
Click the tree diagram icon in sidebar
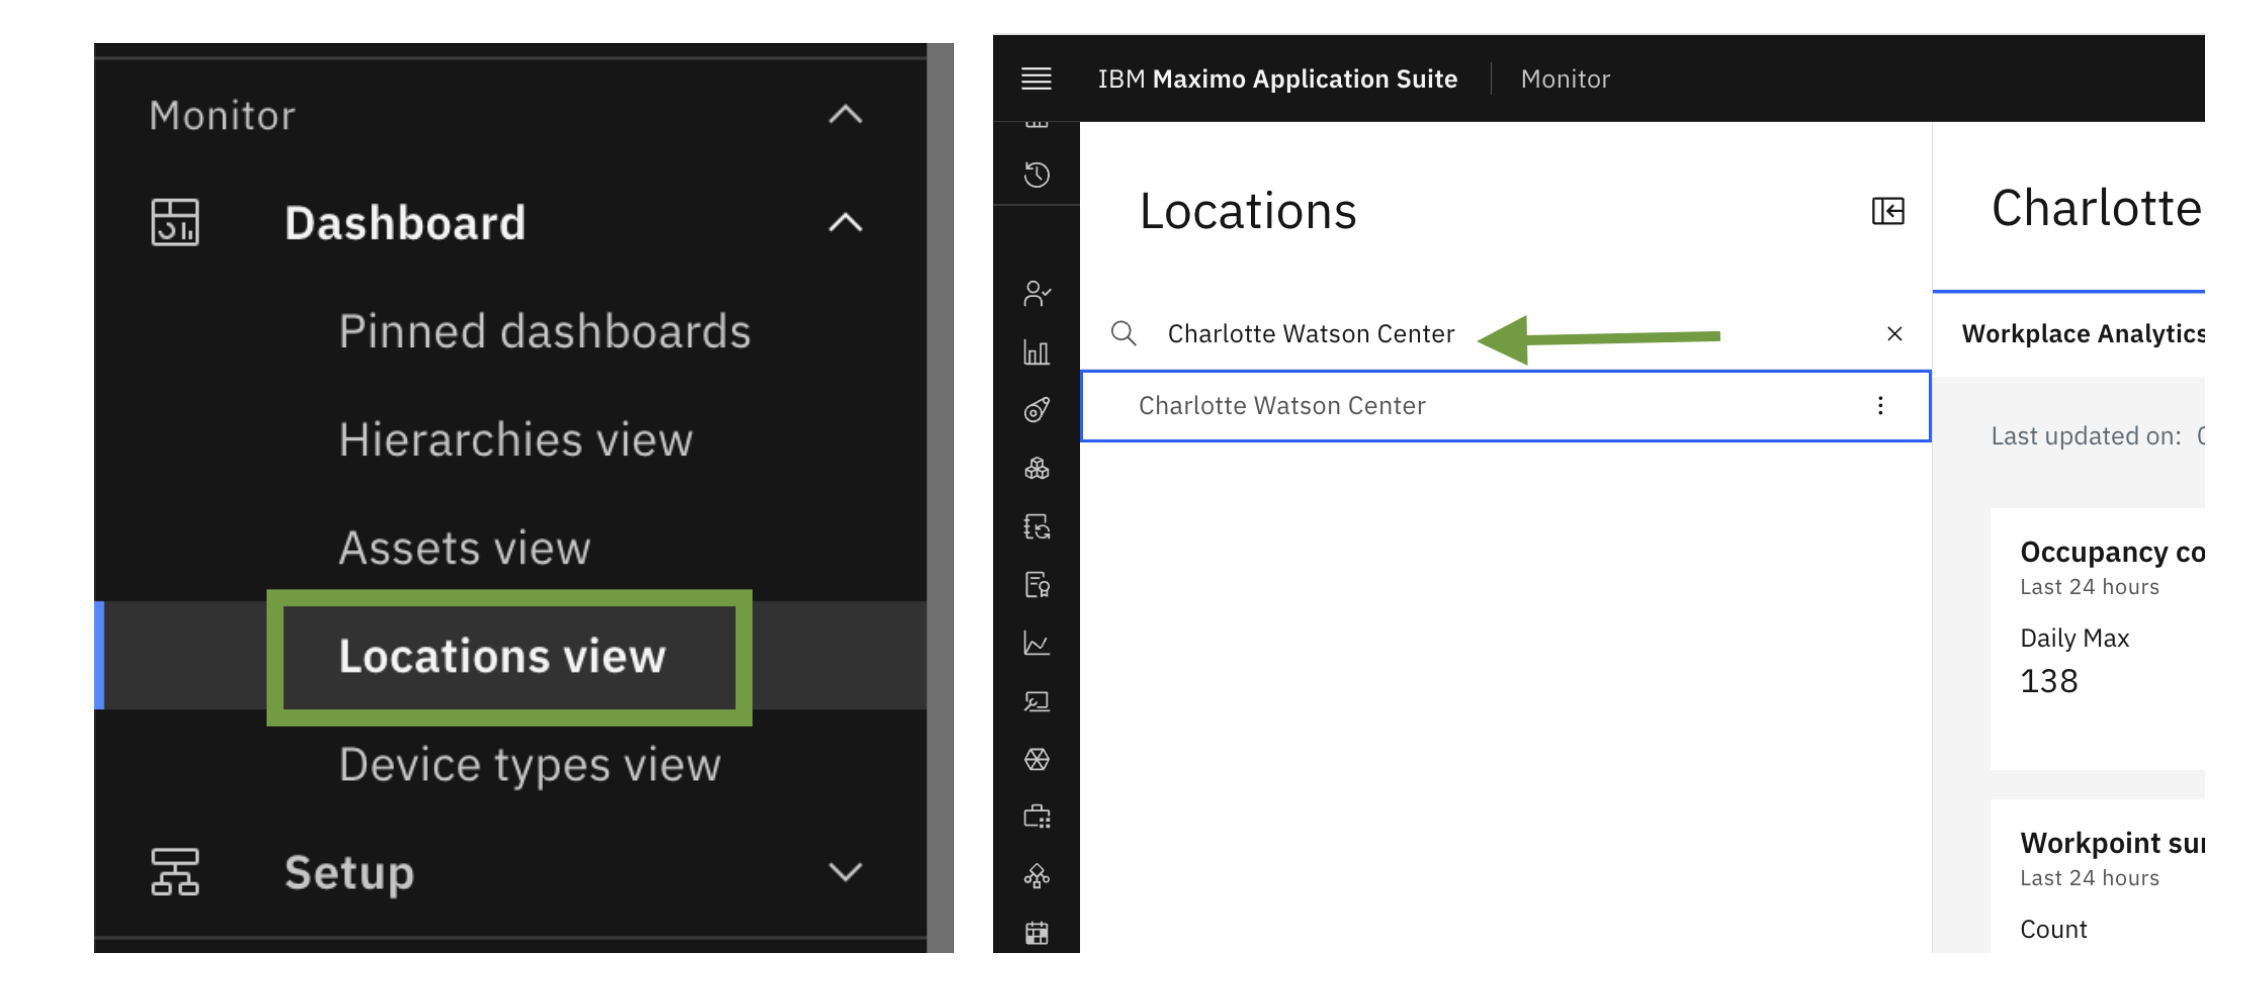(1037, 876)
